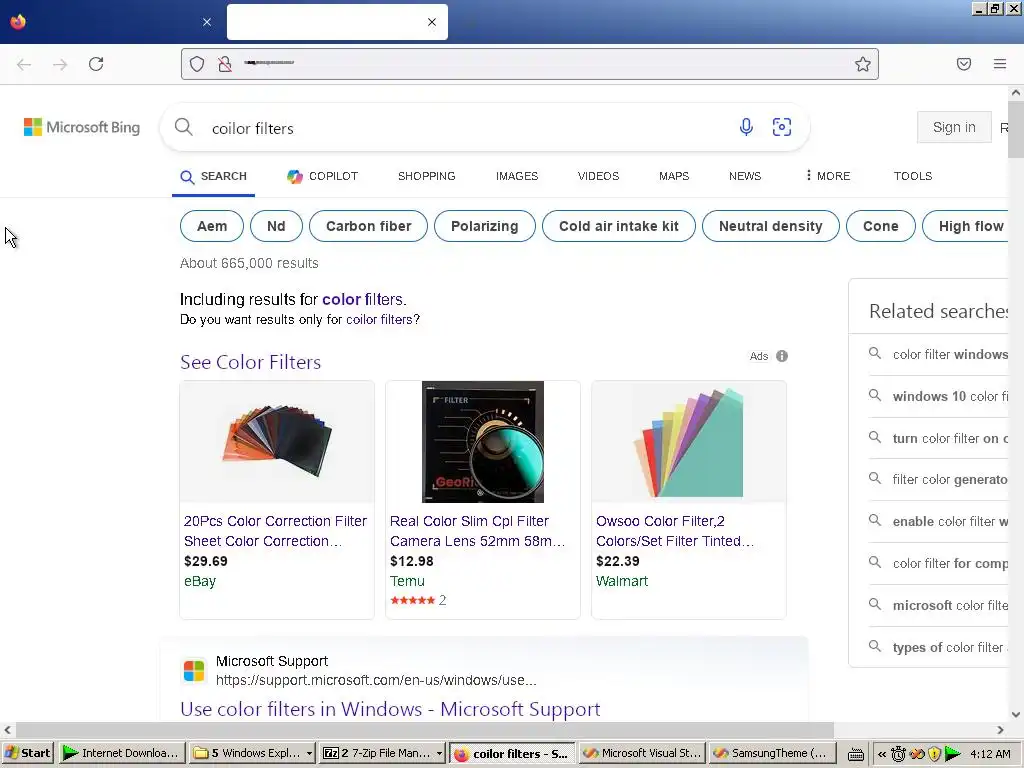Click the Bing search magnifier icon
Viewport: 1024px width, 768px height.
click(184, 127)
